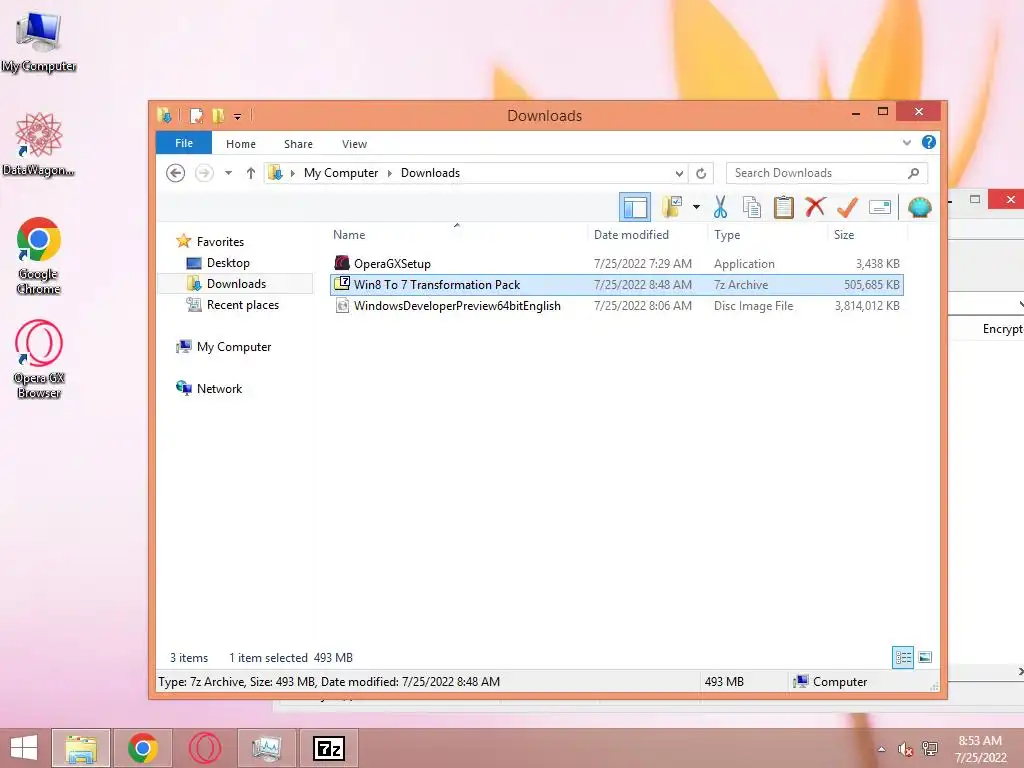Open Google Chrome desktop shortcut
The width and height of the screenshot is (1024, 768).
(x=39, y=255)
